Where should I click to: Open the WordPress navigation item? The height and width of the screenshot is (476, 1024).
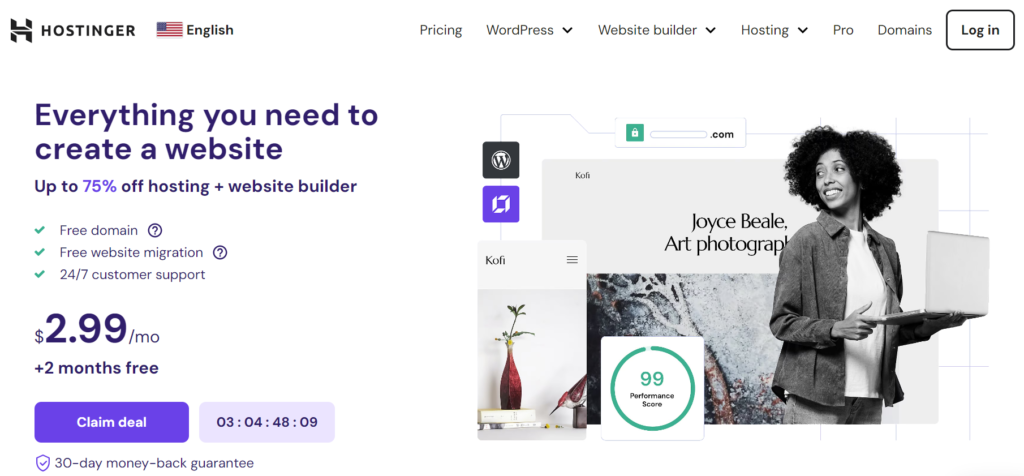(520, 30)
